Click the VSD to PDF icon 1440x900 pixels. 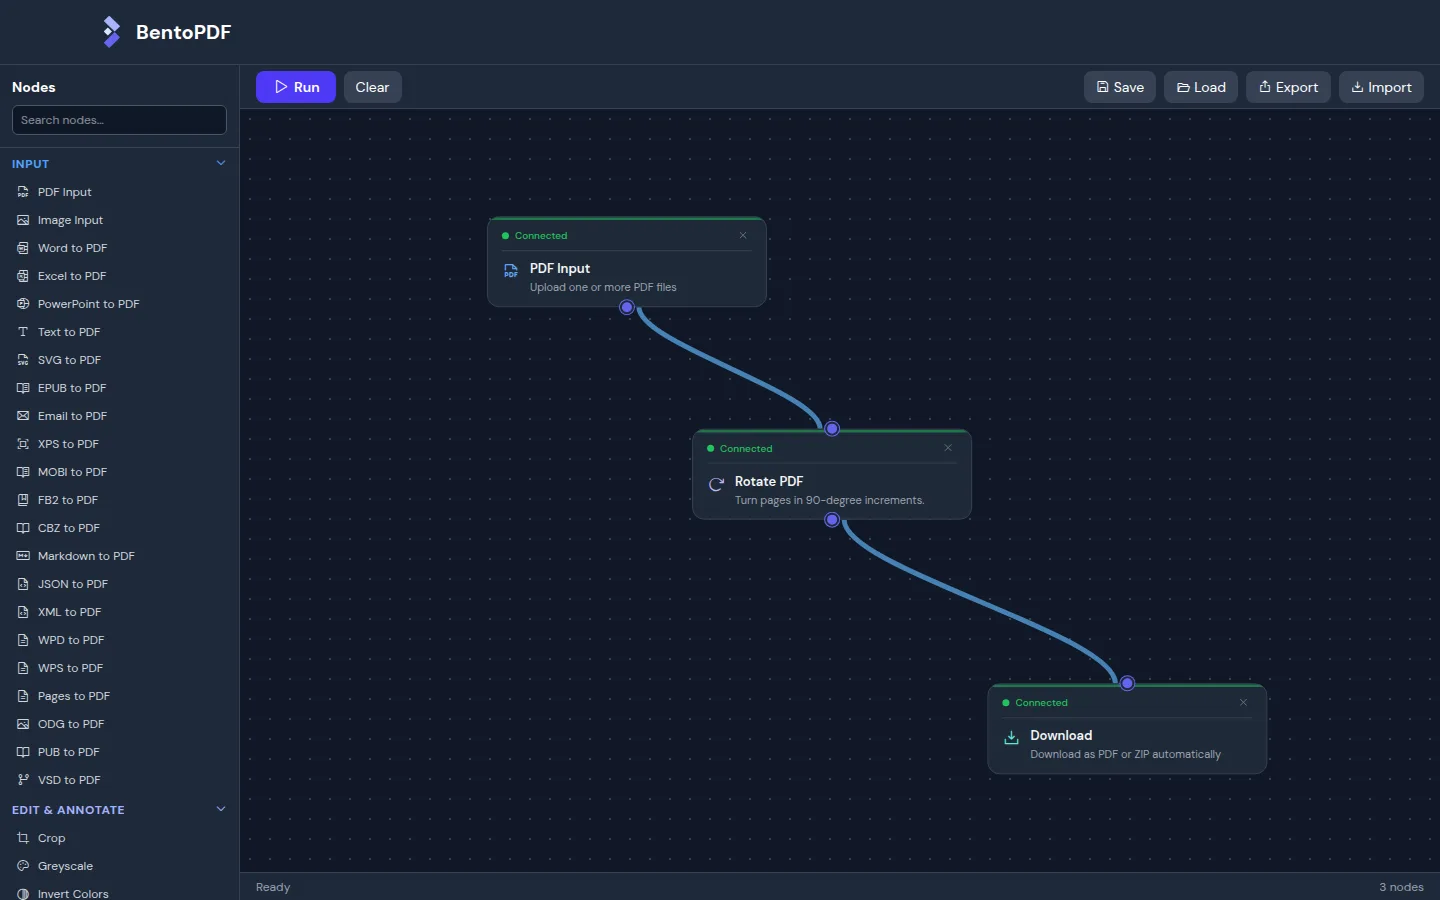point(23,780)
